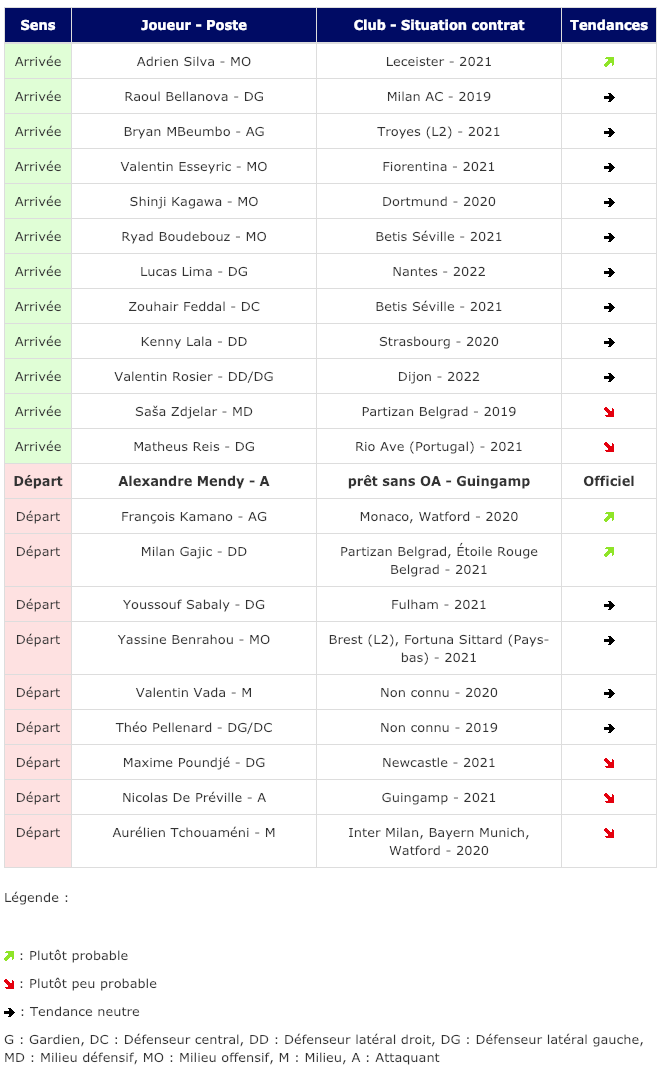Select the bold 'Alexandre Mendy - A' cell
Viewport: 666px width, 1078px height.
tap(194, 481)
